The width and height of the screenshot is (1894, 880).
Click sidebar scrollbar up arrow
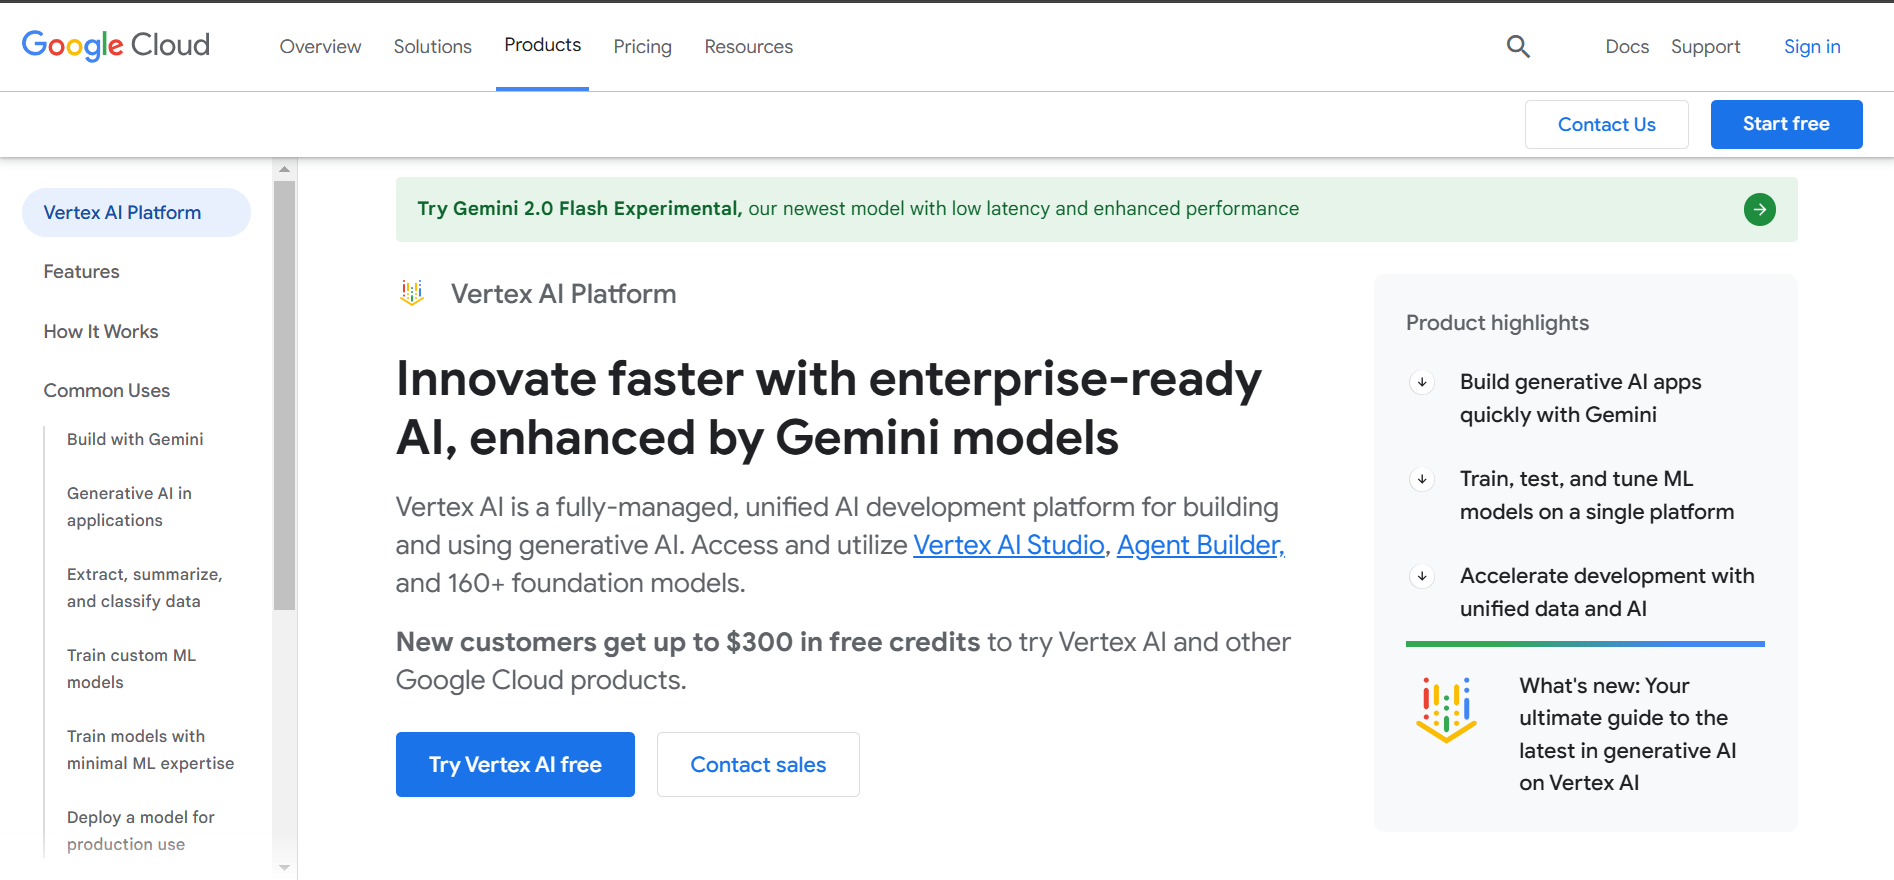pyautogui.click(x=284, y=169)
